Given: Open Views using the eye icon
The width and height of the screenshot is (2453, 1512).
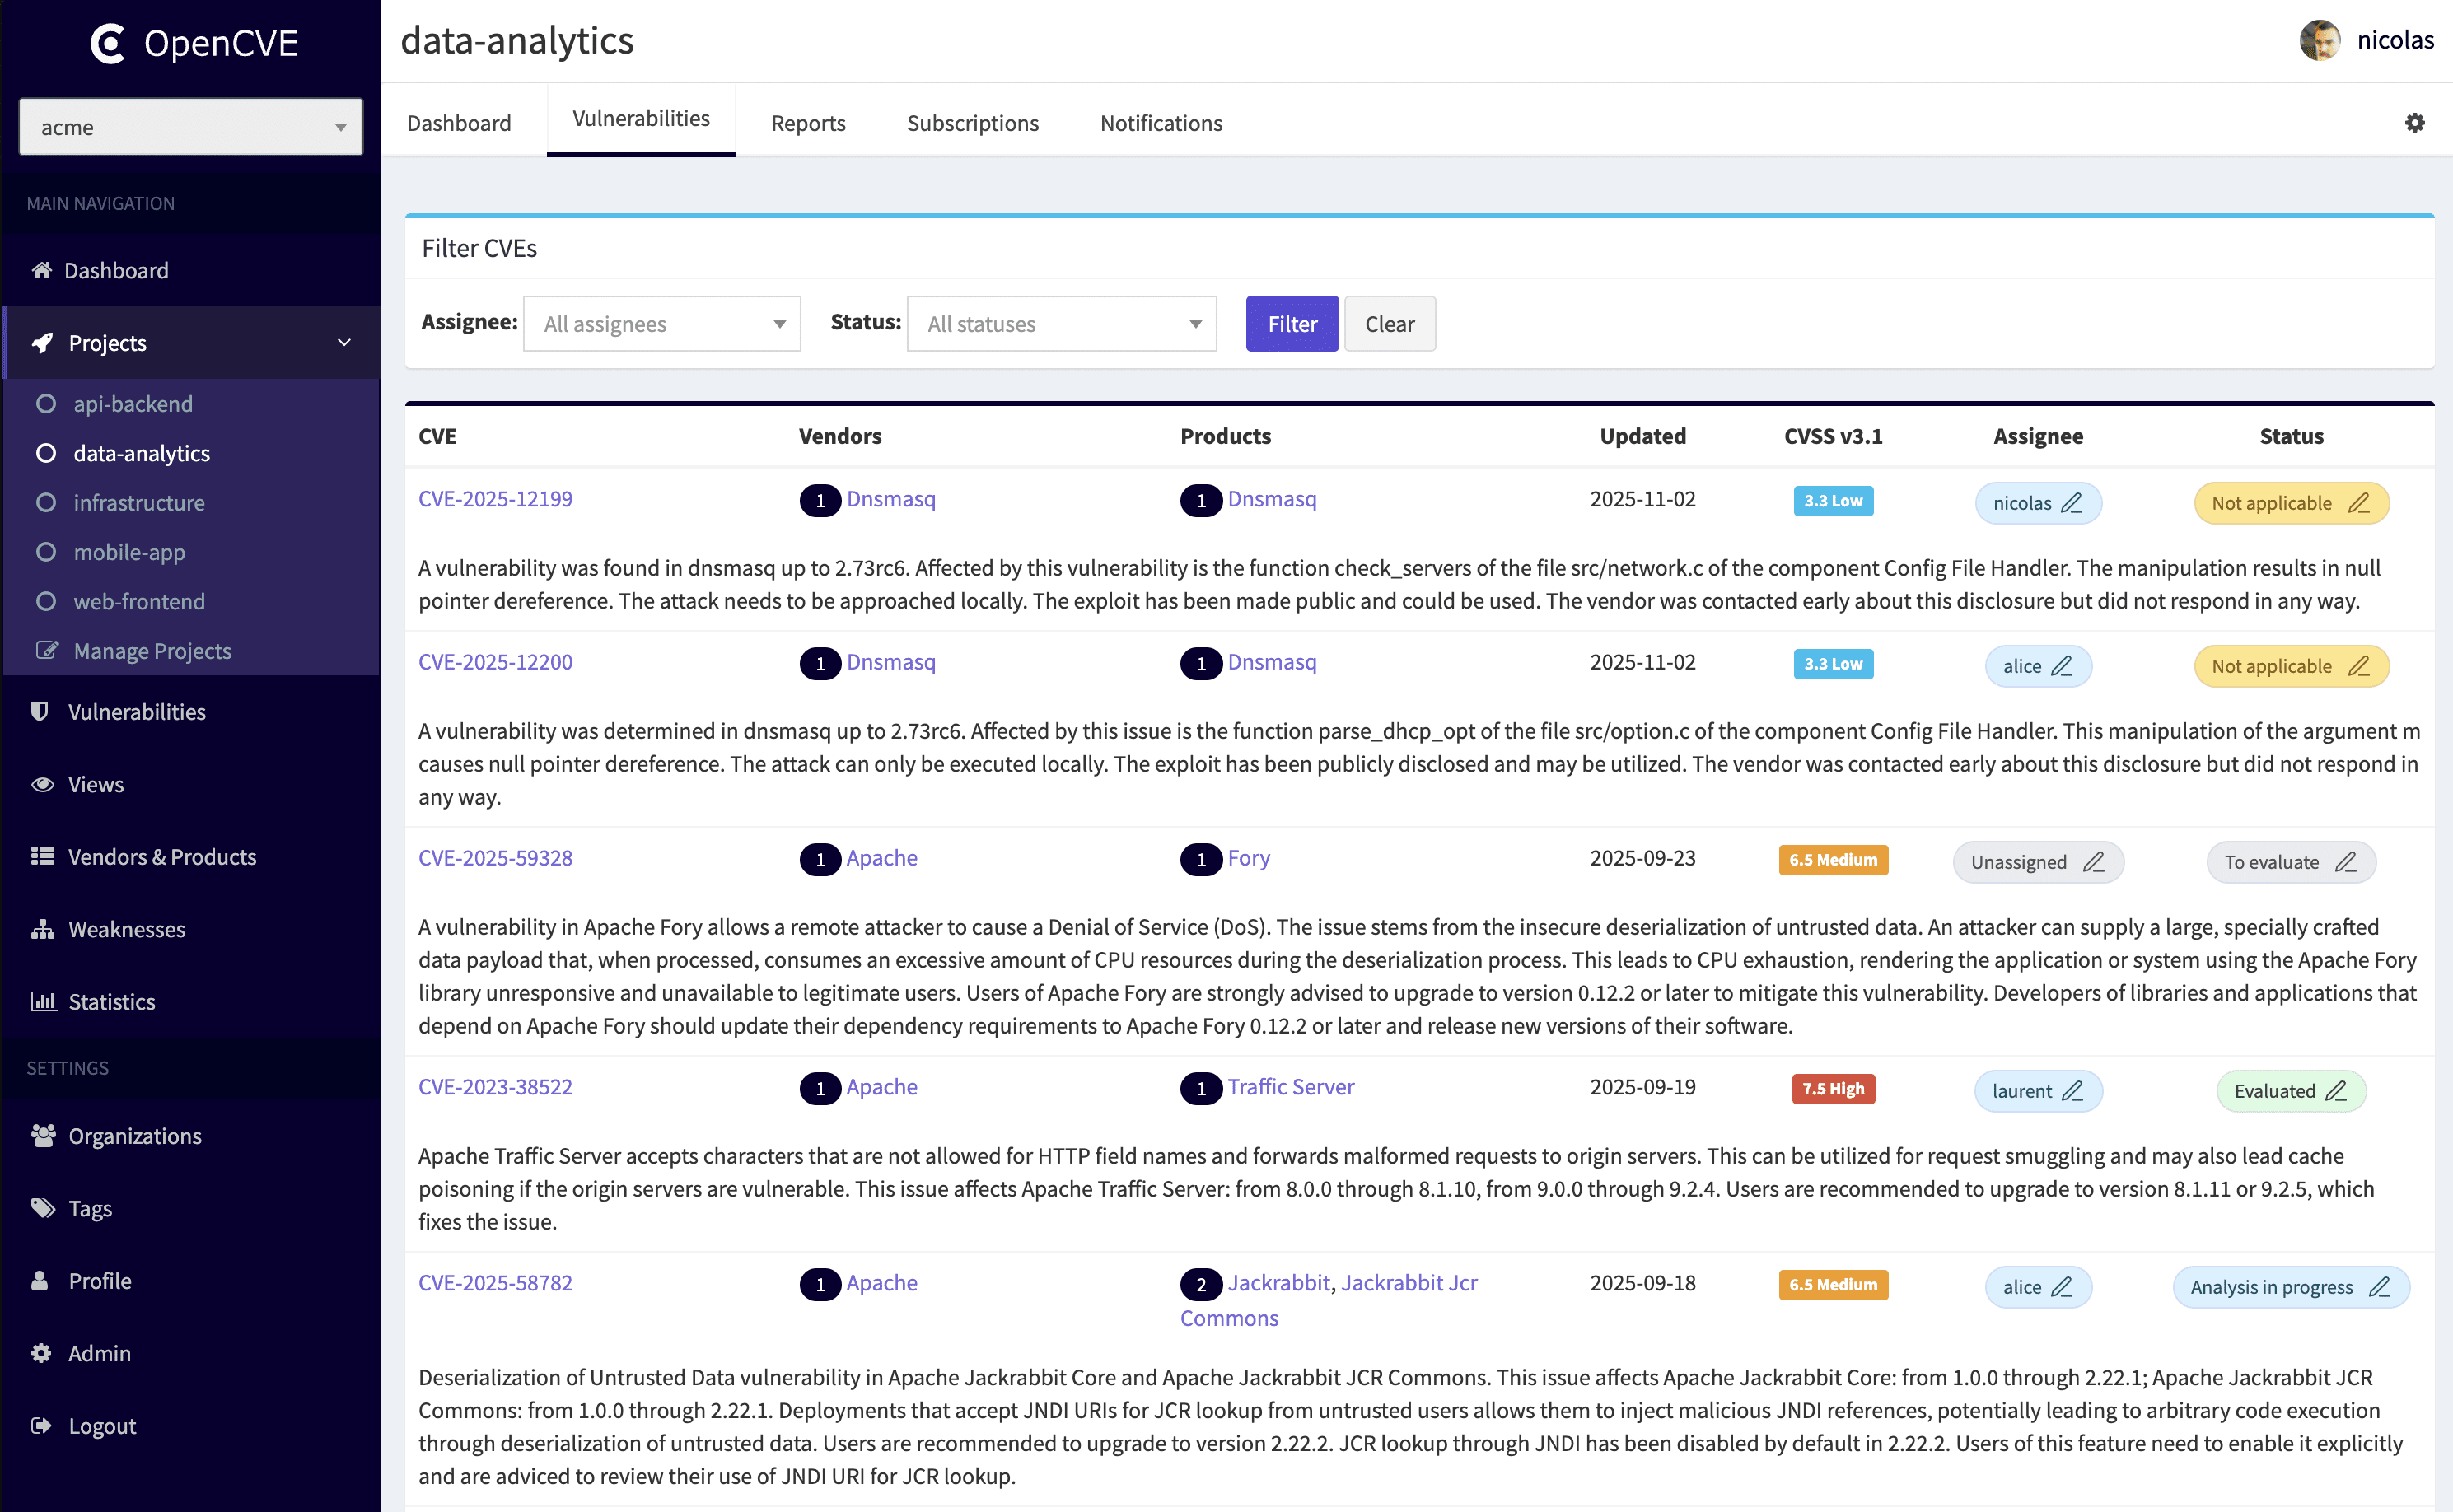Looking at the screenshot, I should pyautogui.click(x=41, y=784).
